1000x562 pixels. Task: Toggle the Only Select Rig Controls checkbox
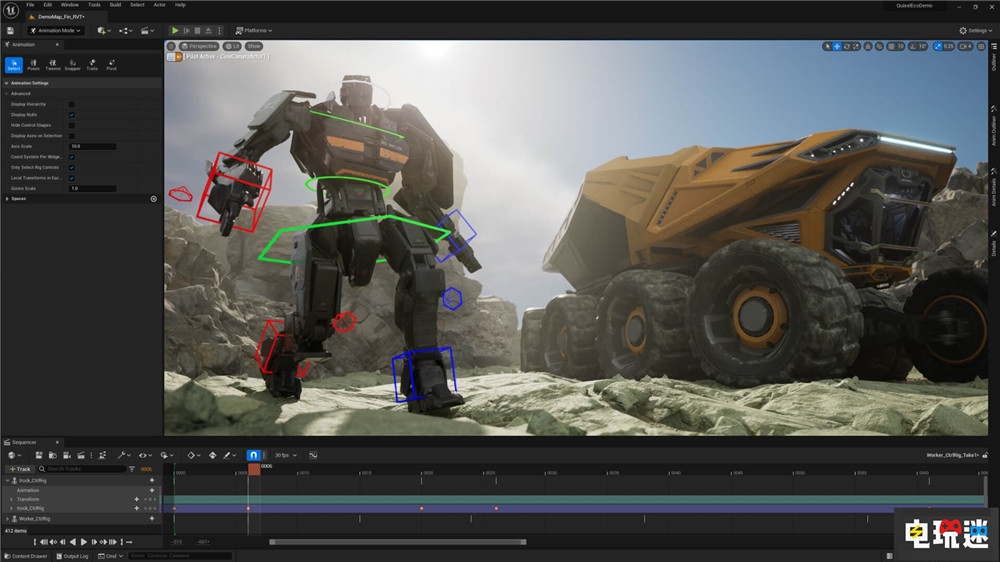71,167
